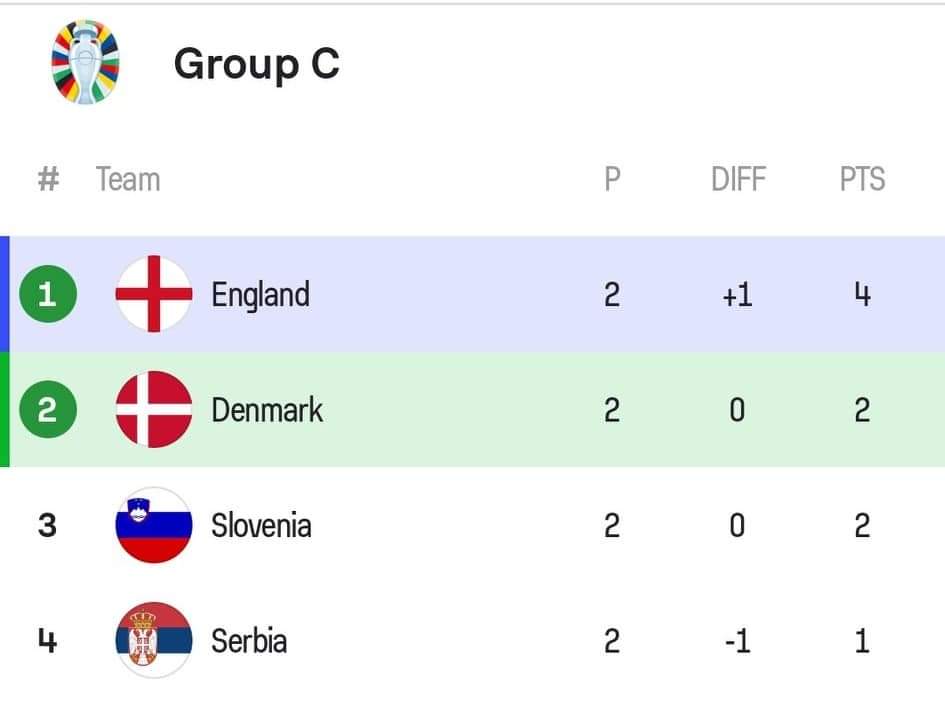This screenshot has width=945, height=712.
Task: Click the P column header
Action: click(612, 180)
